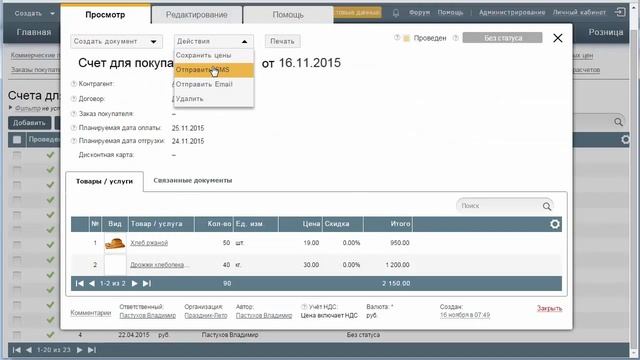Click help icon beside Заказ покупателя
Viewport: 640px width, 360px height.
coord(74,114)
